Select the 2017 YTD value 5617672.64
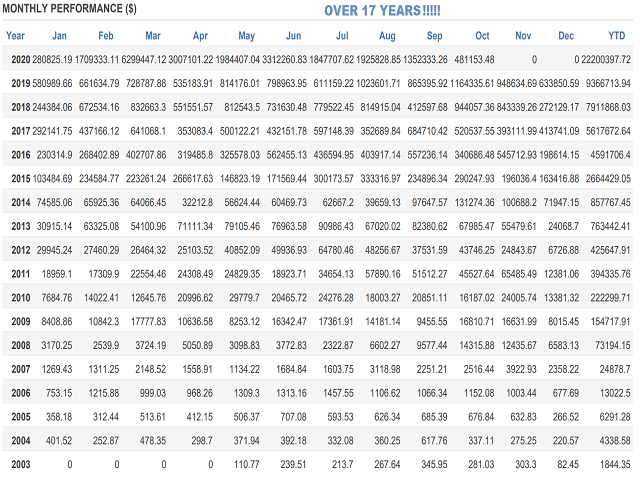 608,131
